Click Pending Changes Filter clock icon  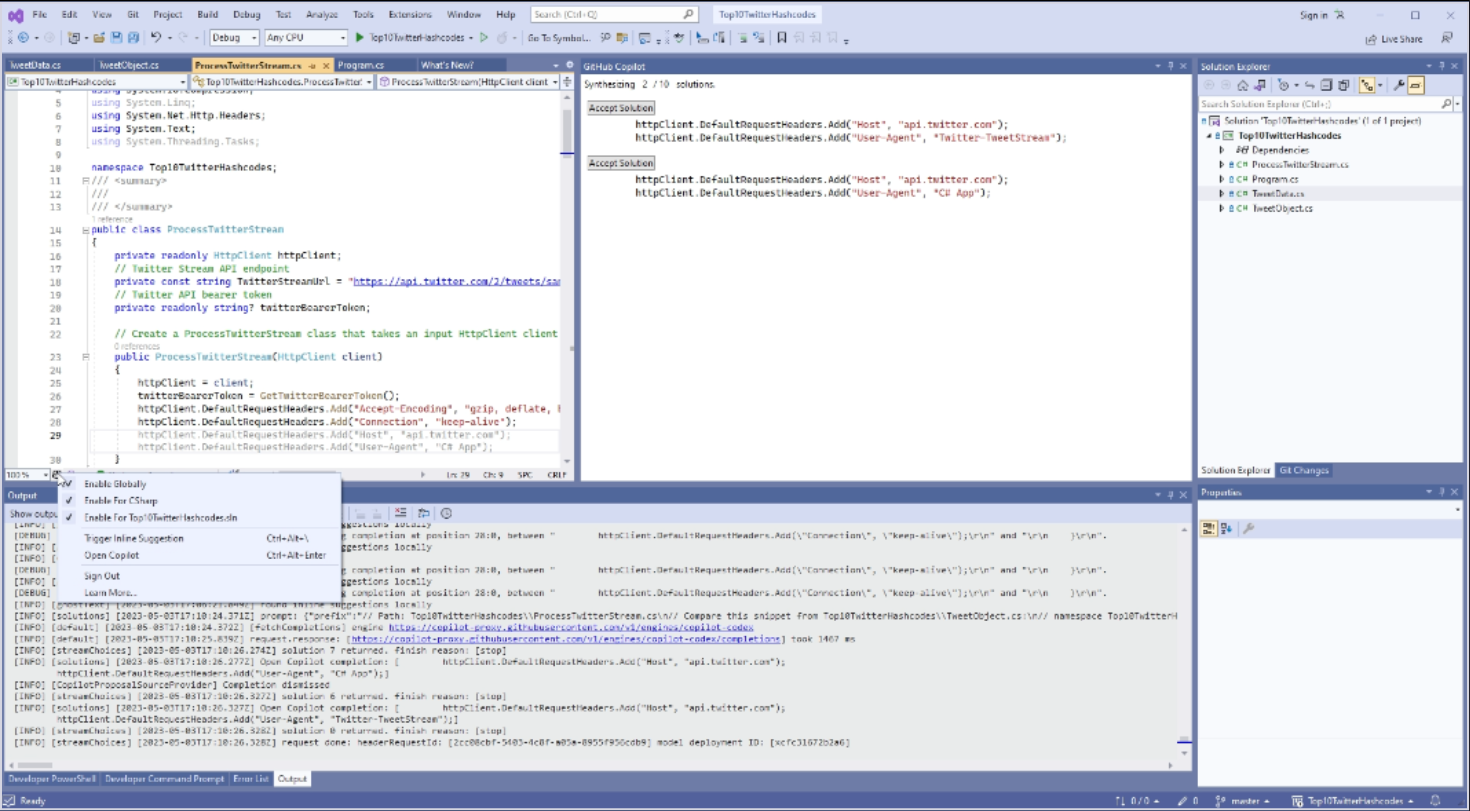(1282, 85)
